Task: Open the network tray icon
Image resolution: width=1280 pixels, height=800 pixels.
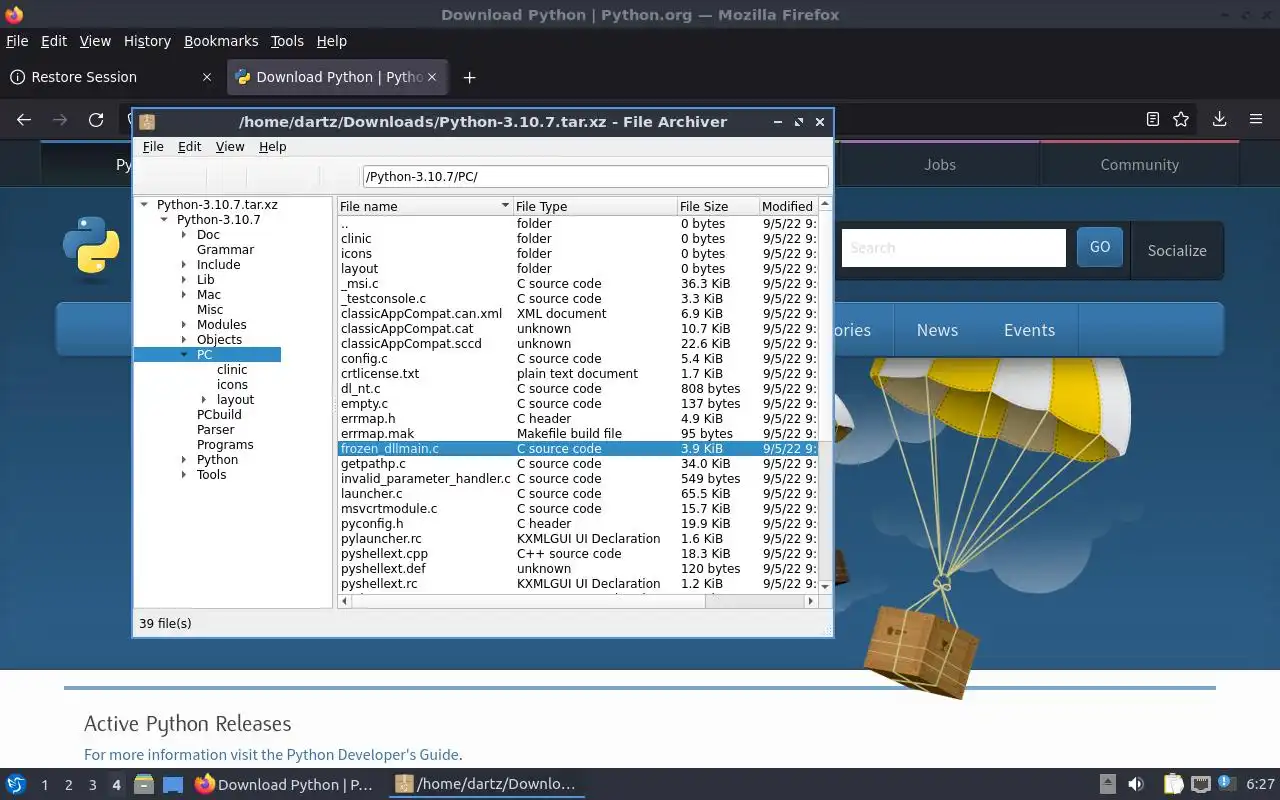Action: [x=1200, y=784]
